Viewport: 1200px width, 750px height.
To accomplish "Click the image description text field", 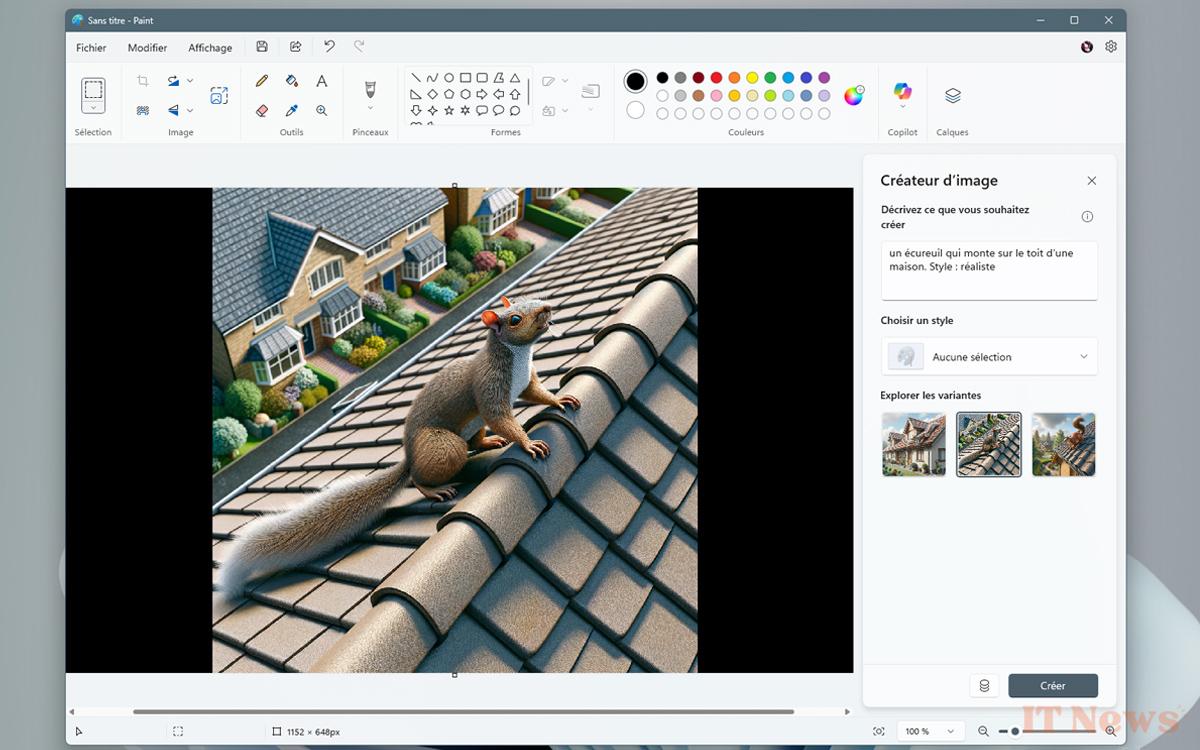I will (x=989, y=270).
